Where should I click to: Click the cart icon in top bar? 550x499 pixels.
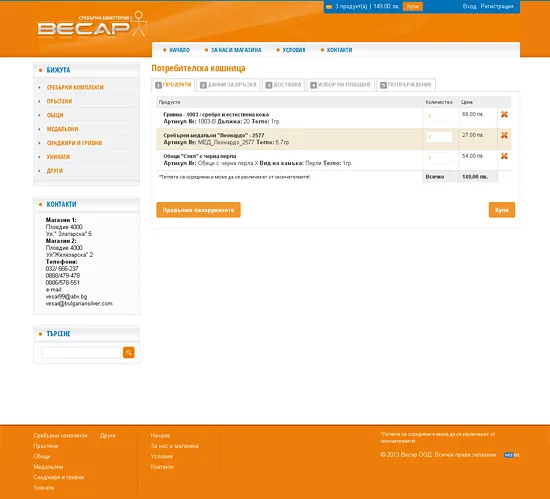(x=329, y=7)
